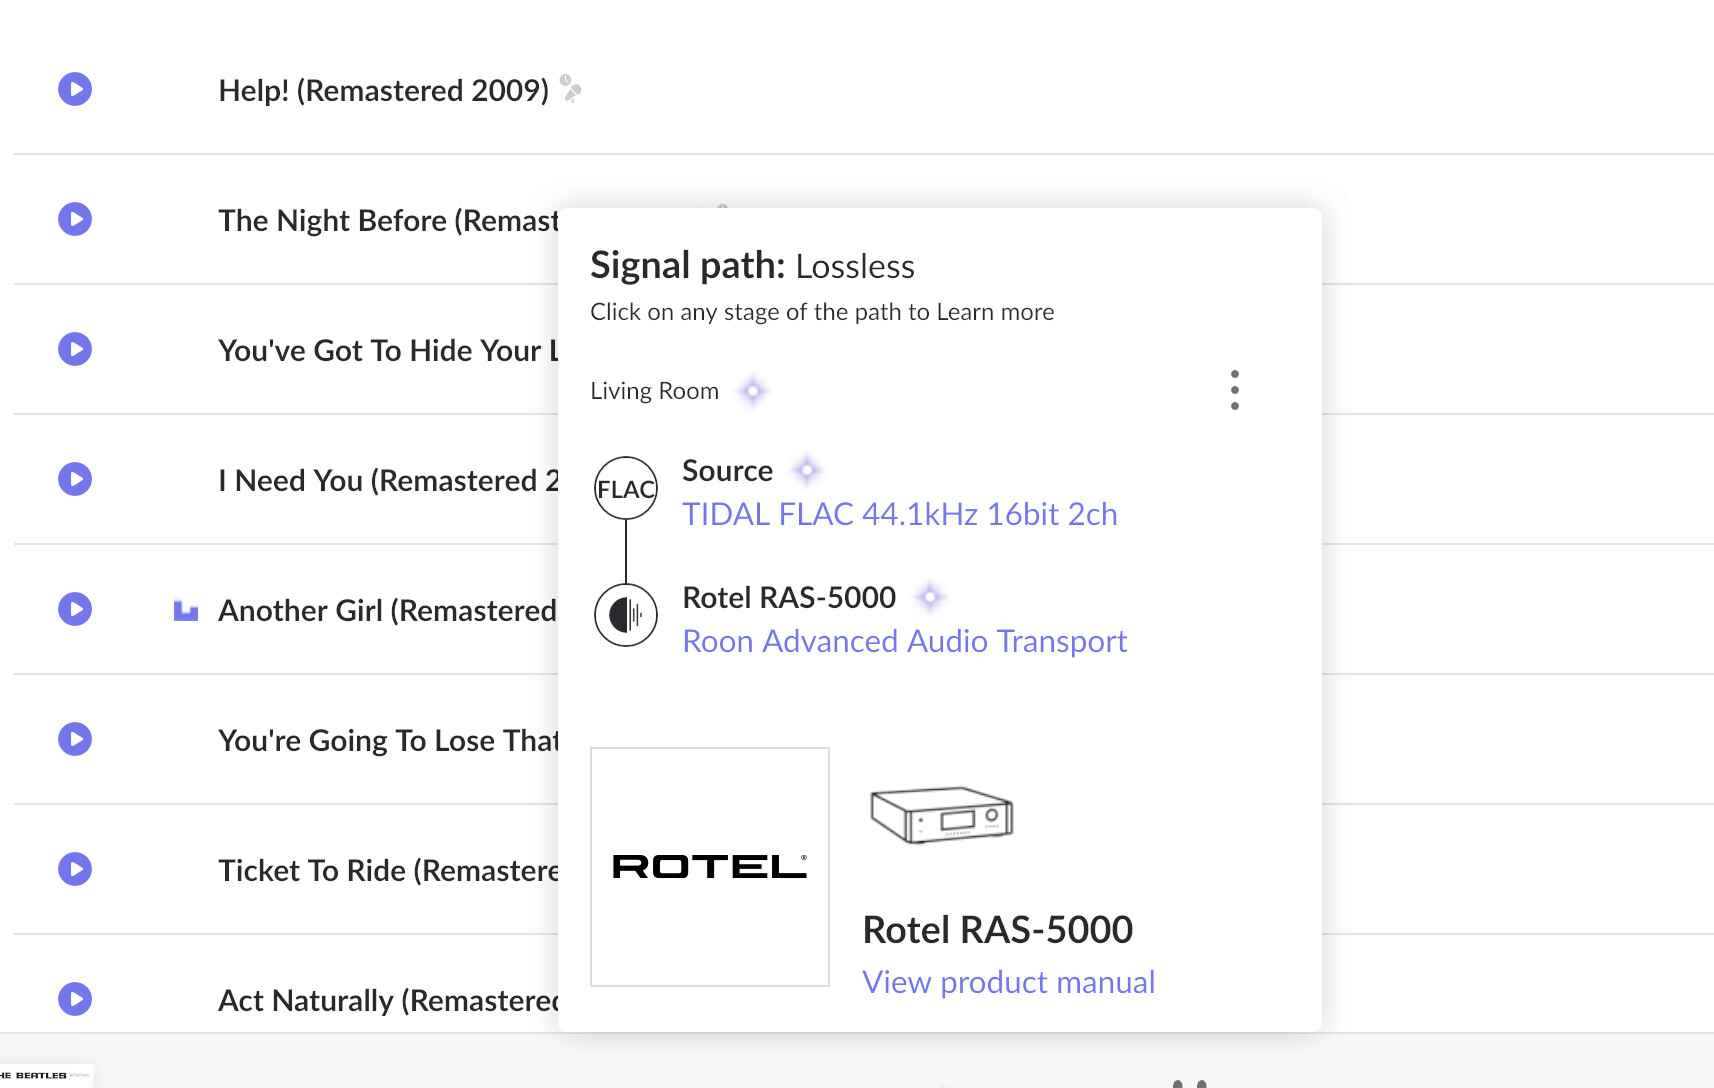Open the three-dot menu beside Living Room

pos(1235,390)
